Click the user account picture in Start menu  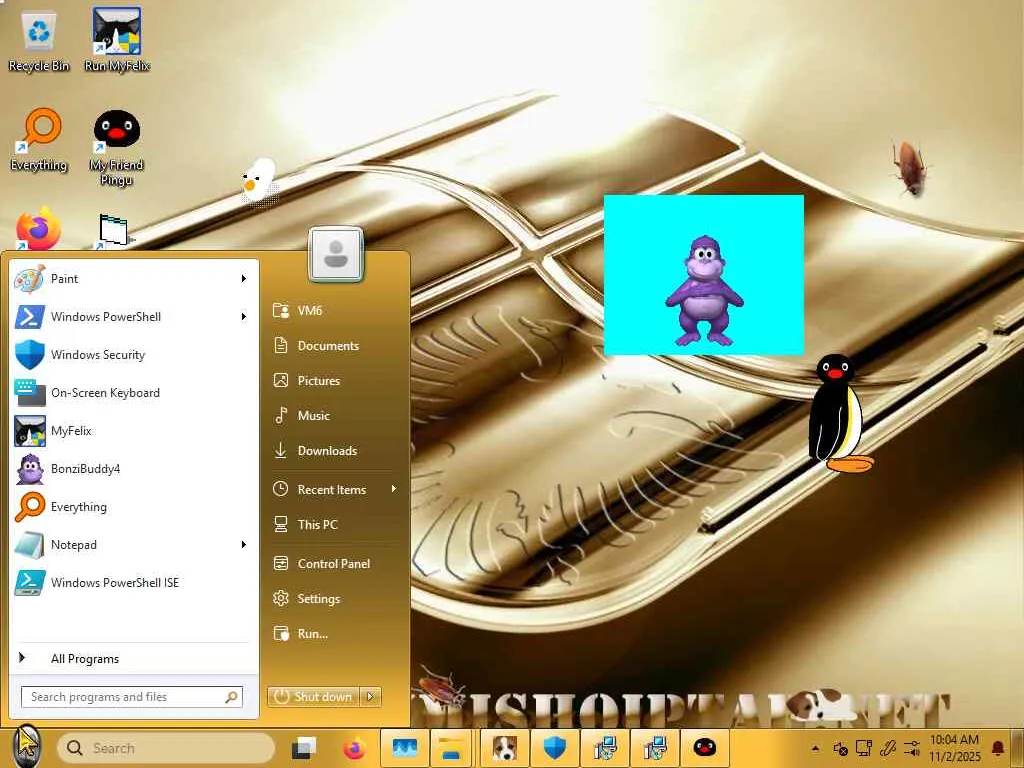[x=336, y=254]
